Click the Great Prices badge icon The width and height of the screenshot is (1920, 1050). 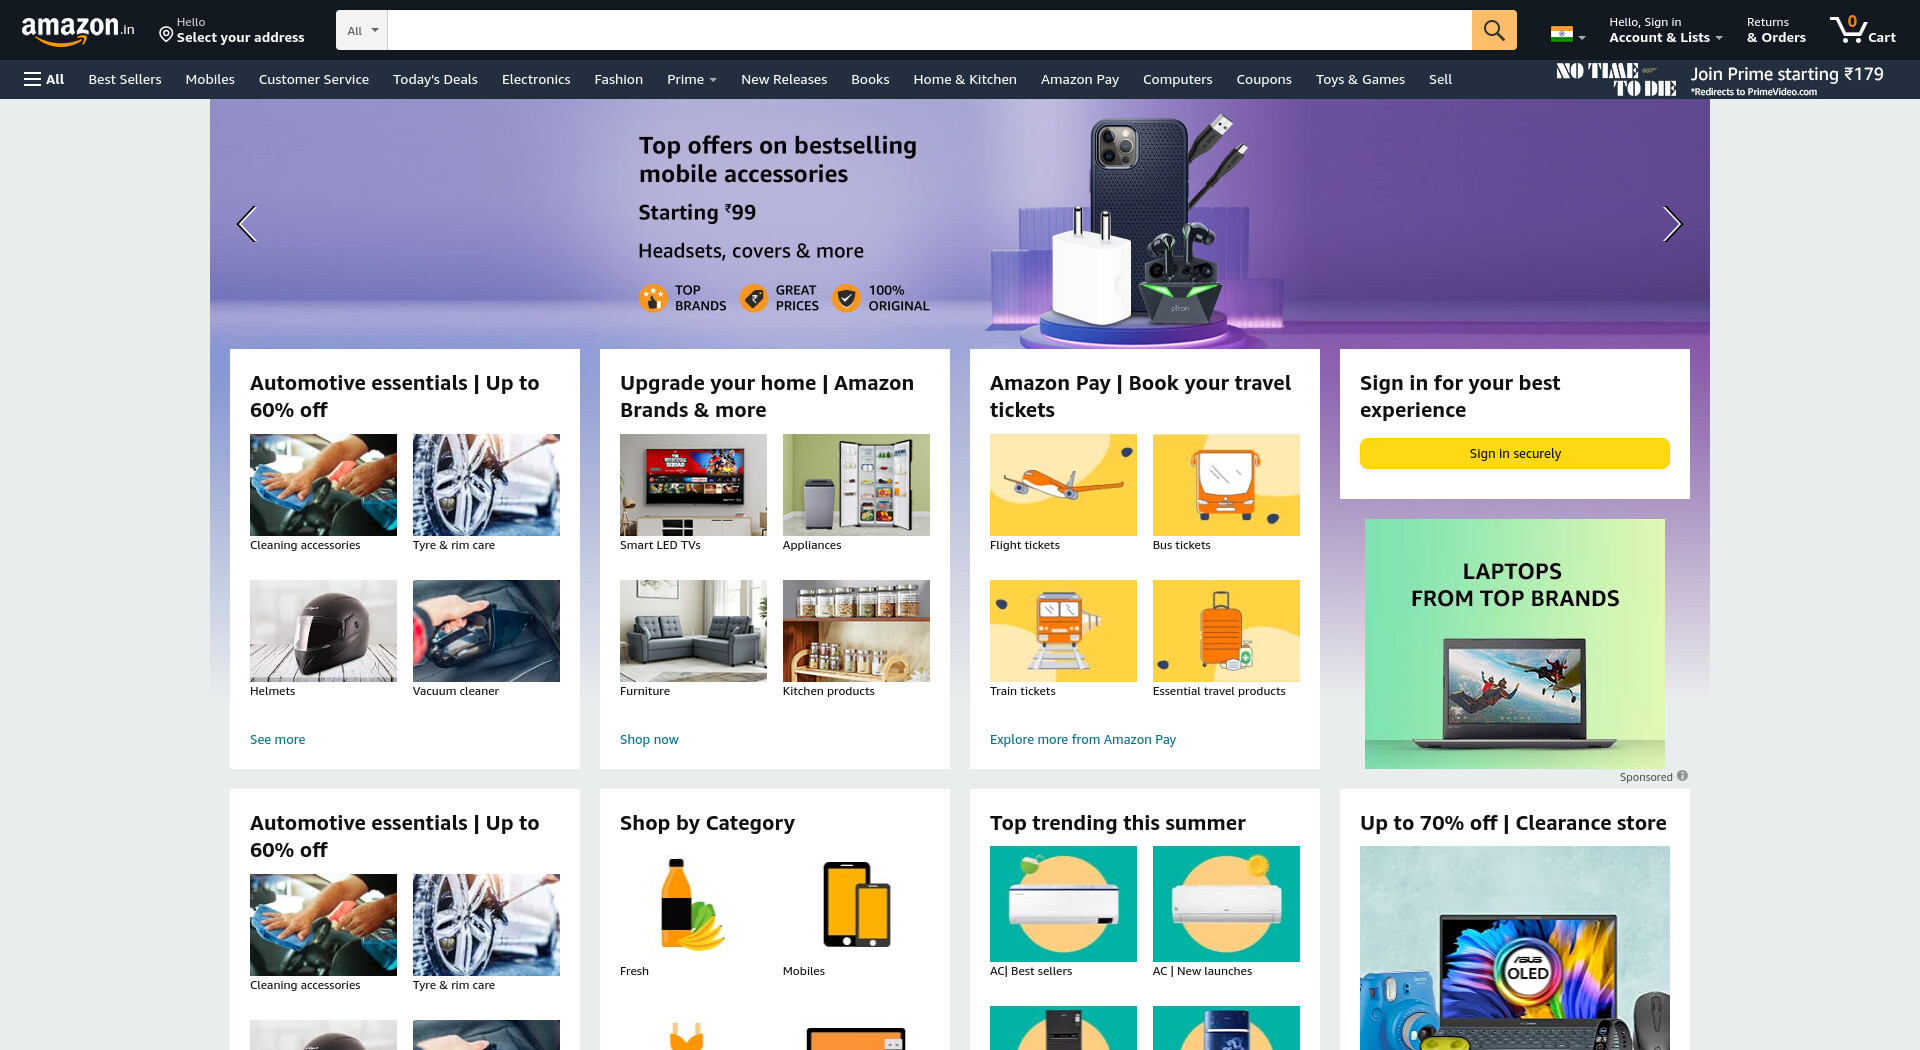point(754,298)
